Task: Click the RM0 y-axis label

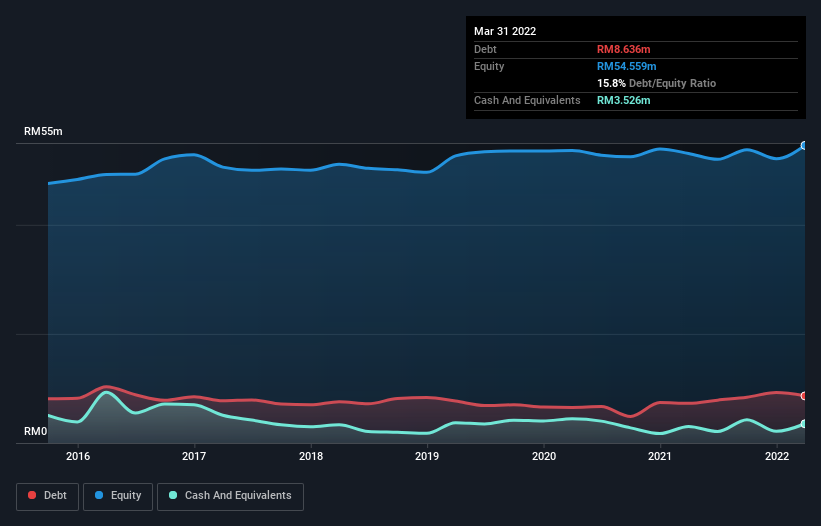Action: (36, 431)
